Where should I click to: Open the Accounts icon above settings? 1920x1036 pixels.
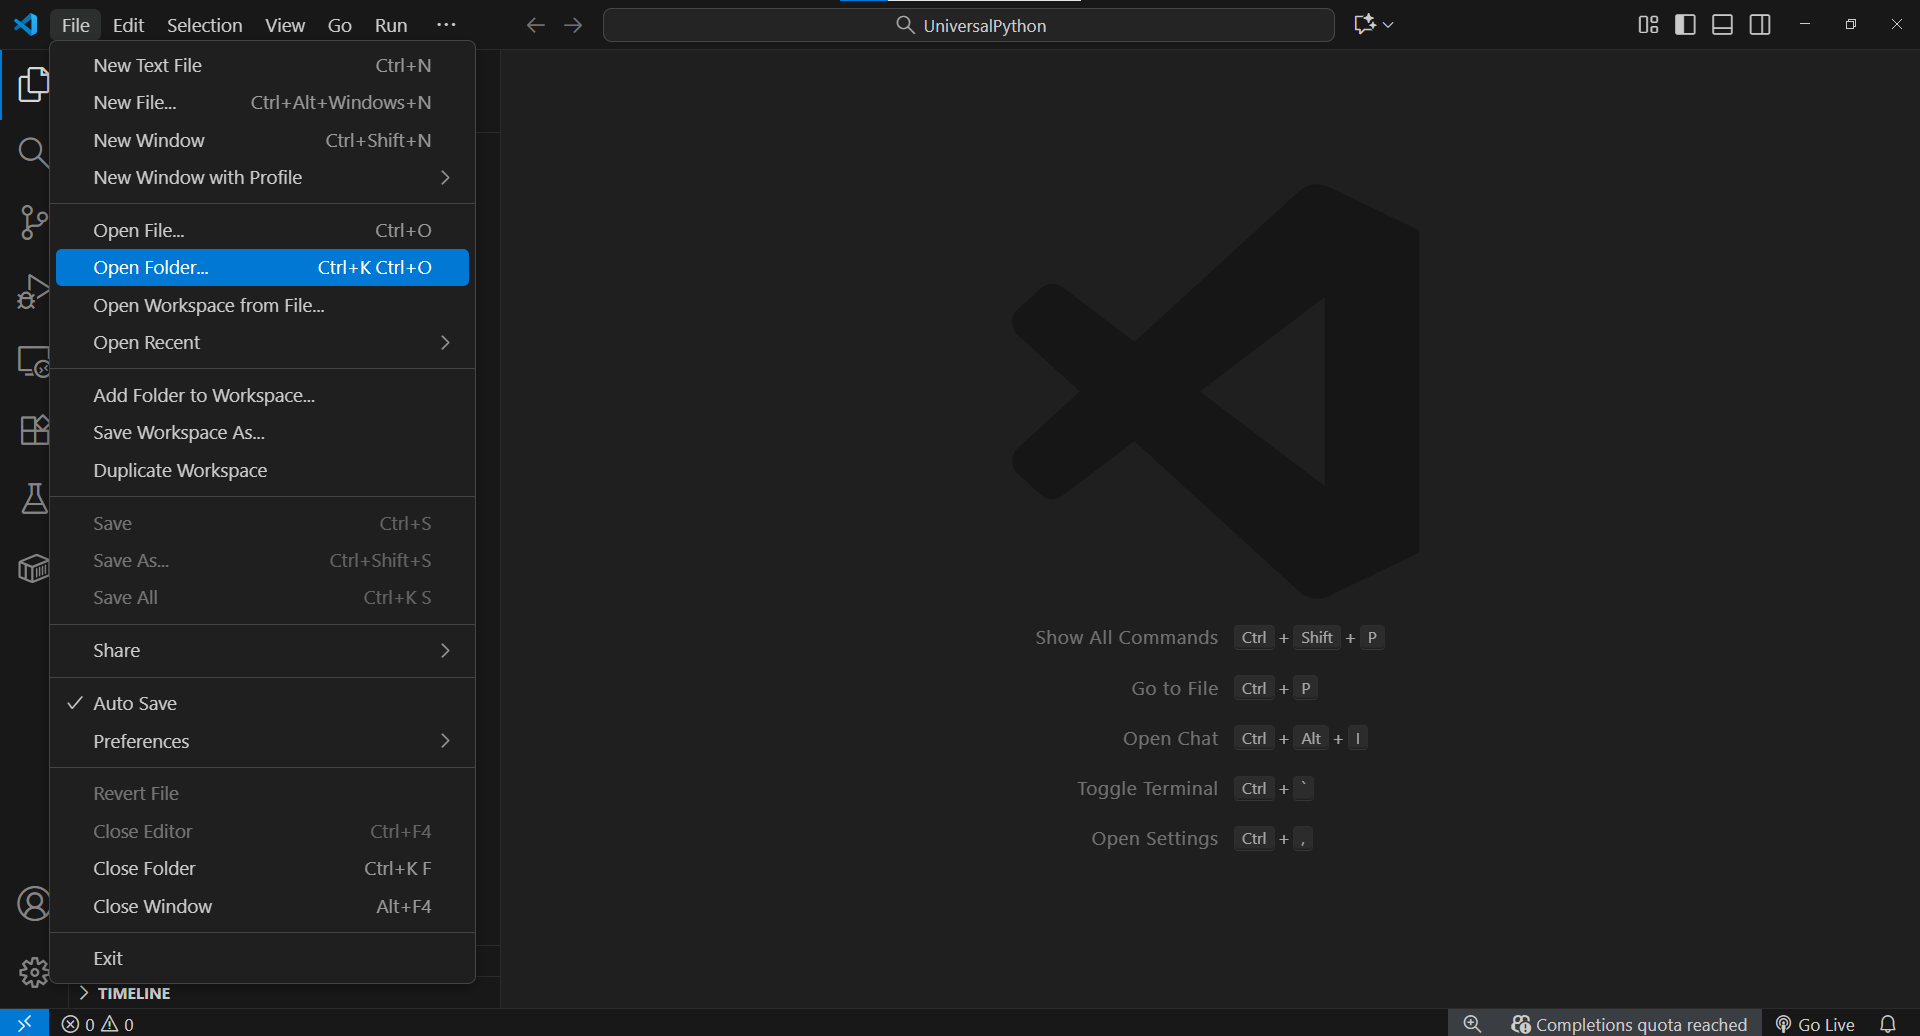[x=33, y=903]
